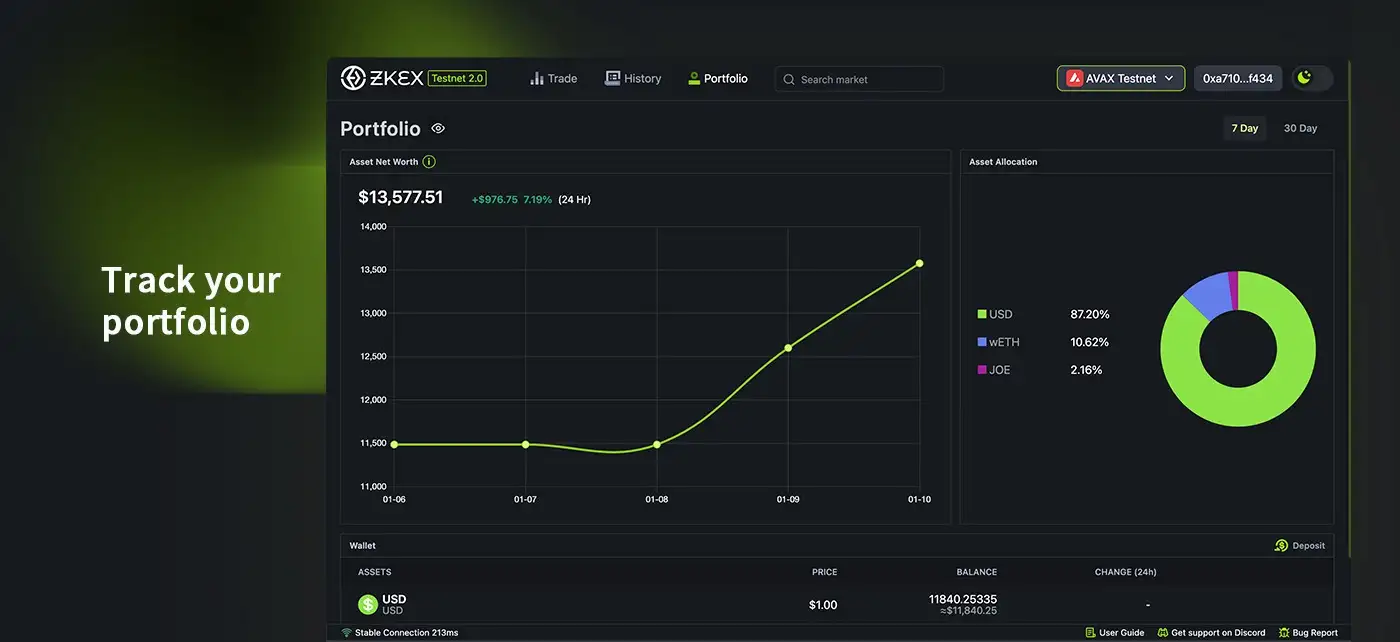The width and height of the screenshot is (1400, 642).
Task: Open the Trade tab
Action: [x=553, y=78]
